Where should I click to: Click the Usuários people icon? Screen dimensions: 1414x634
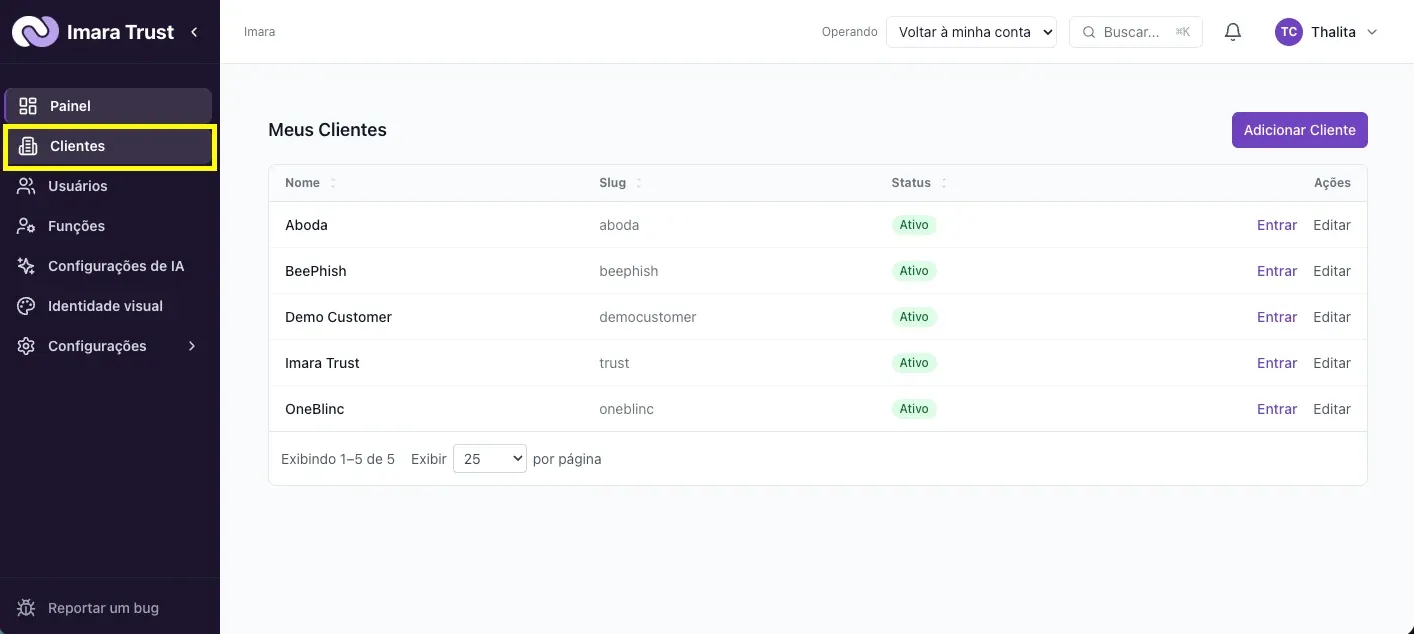tap(26, 186)
